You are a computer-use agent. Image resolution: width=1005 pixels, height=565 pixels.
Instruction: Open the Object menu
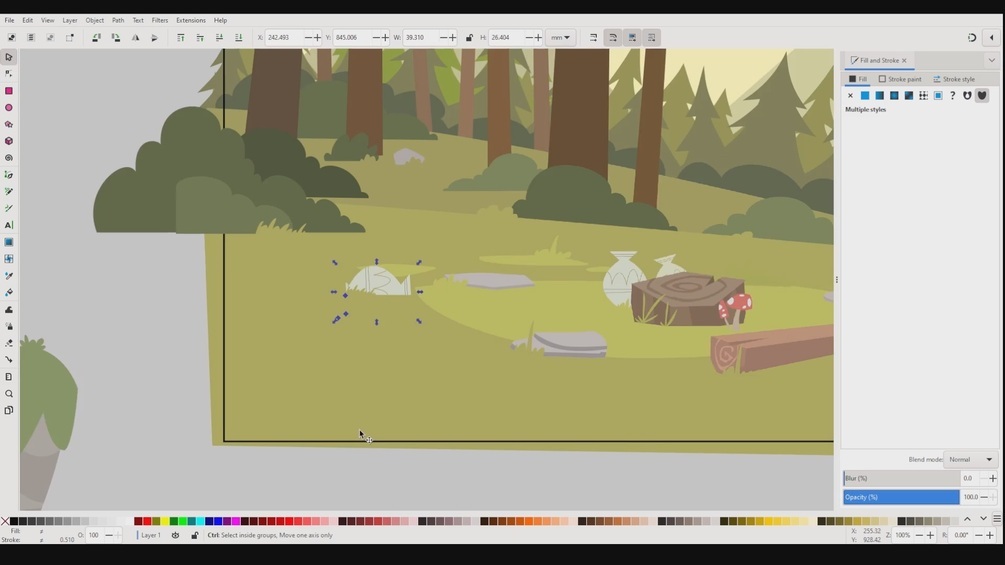pos(95,20)
